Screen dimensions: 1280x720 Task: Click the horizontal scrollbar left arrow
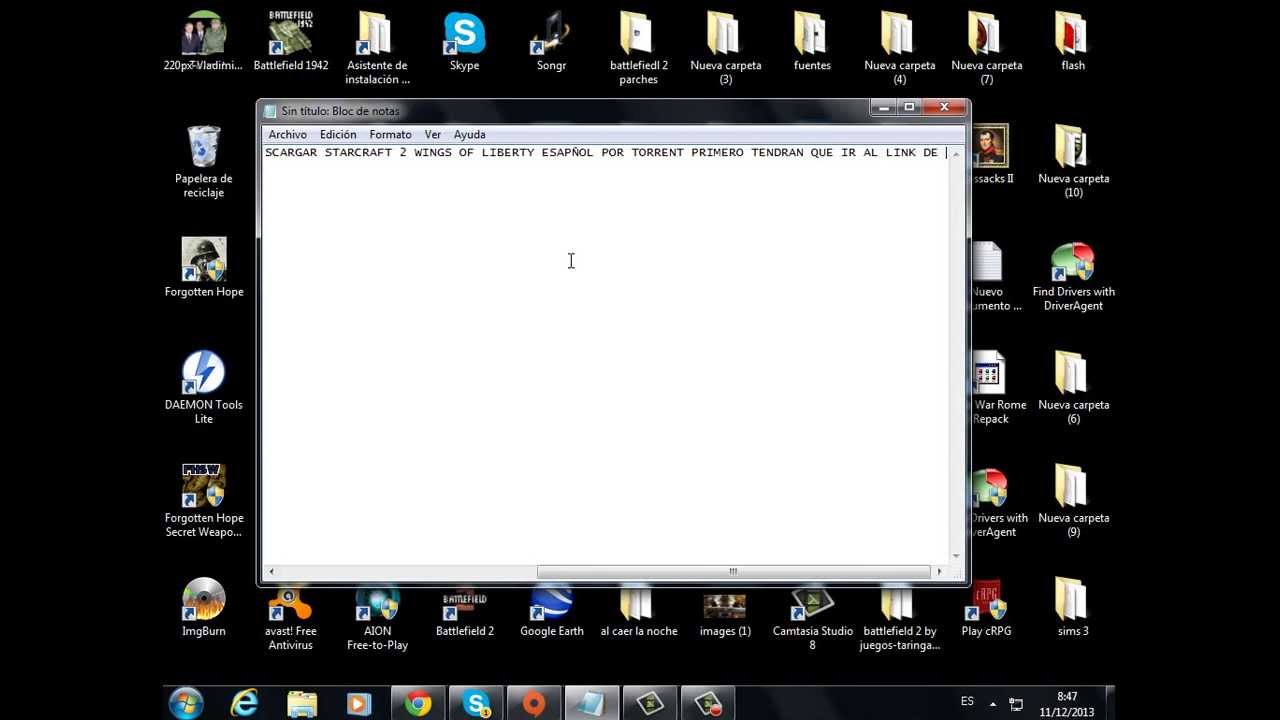coord(270,572)
